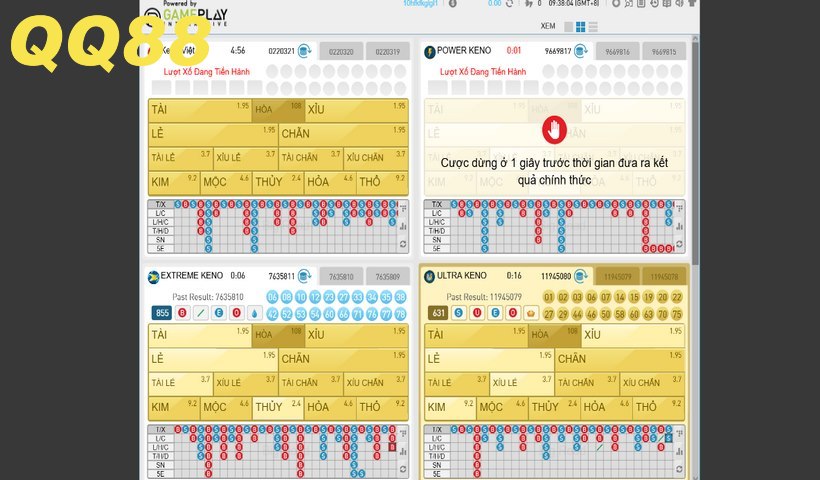Open bar chart icon in Power Keno trend panel
This screenshot has width=820, height=480.
point(679,226)
